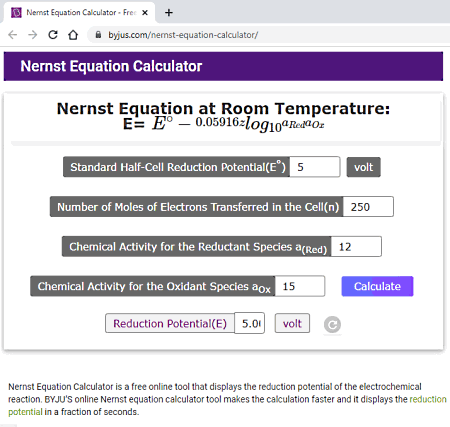The width and height of the screenshot is (450, 427).
Task: Click the browser back arrow
Action: pos(13,35)
